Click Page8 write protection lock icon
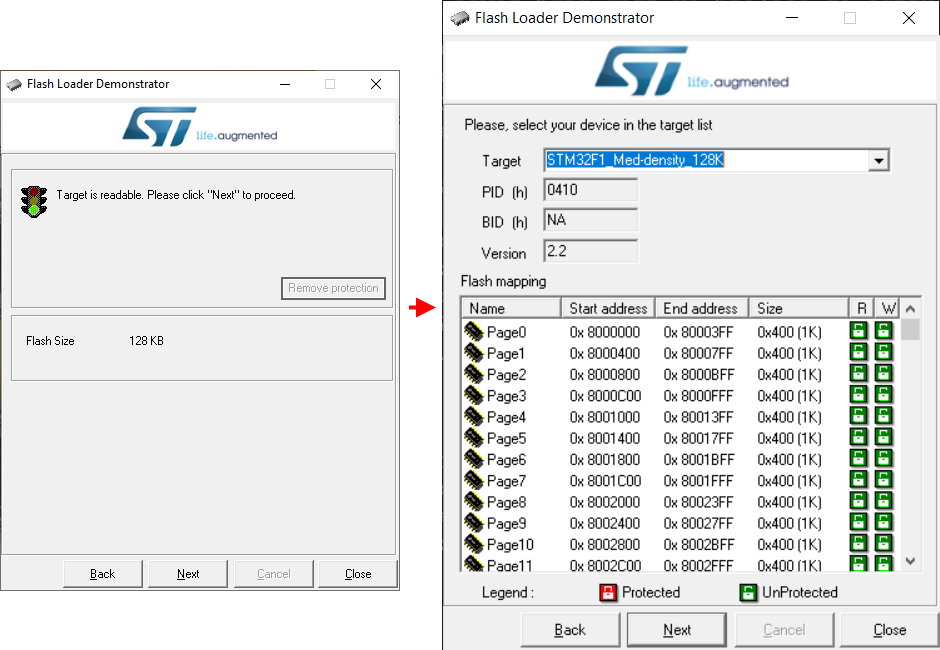The height and width of the screenshot is (650, 940). tap(883, 501)
